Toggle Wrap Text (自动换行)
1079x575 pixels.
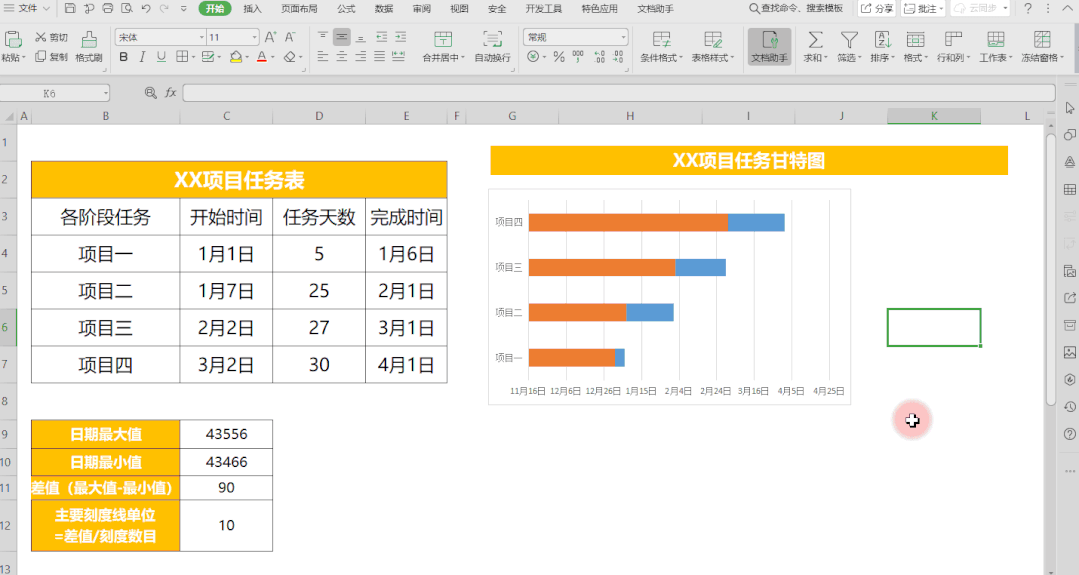pos(492,46)
